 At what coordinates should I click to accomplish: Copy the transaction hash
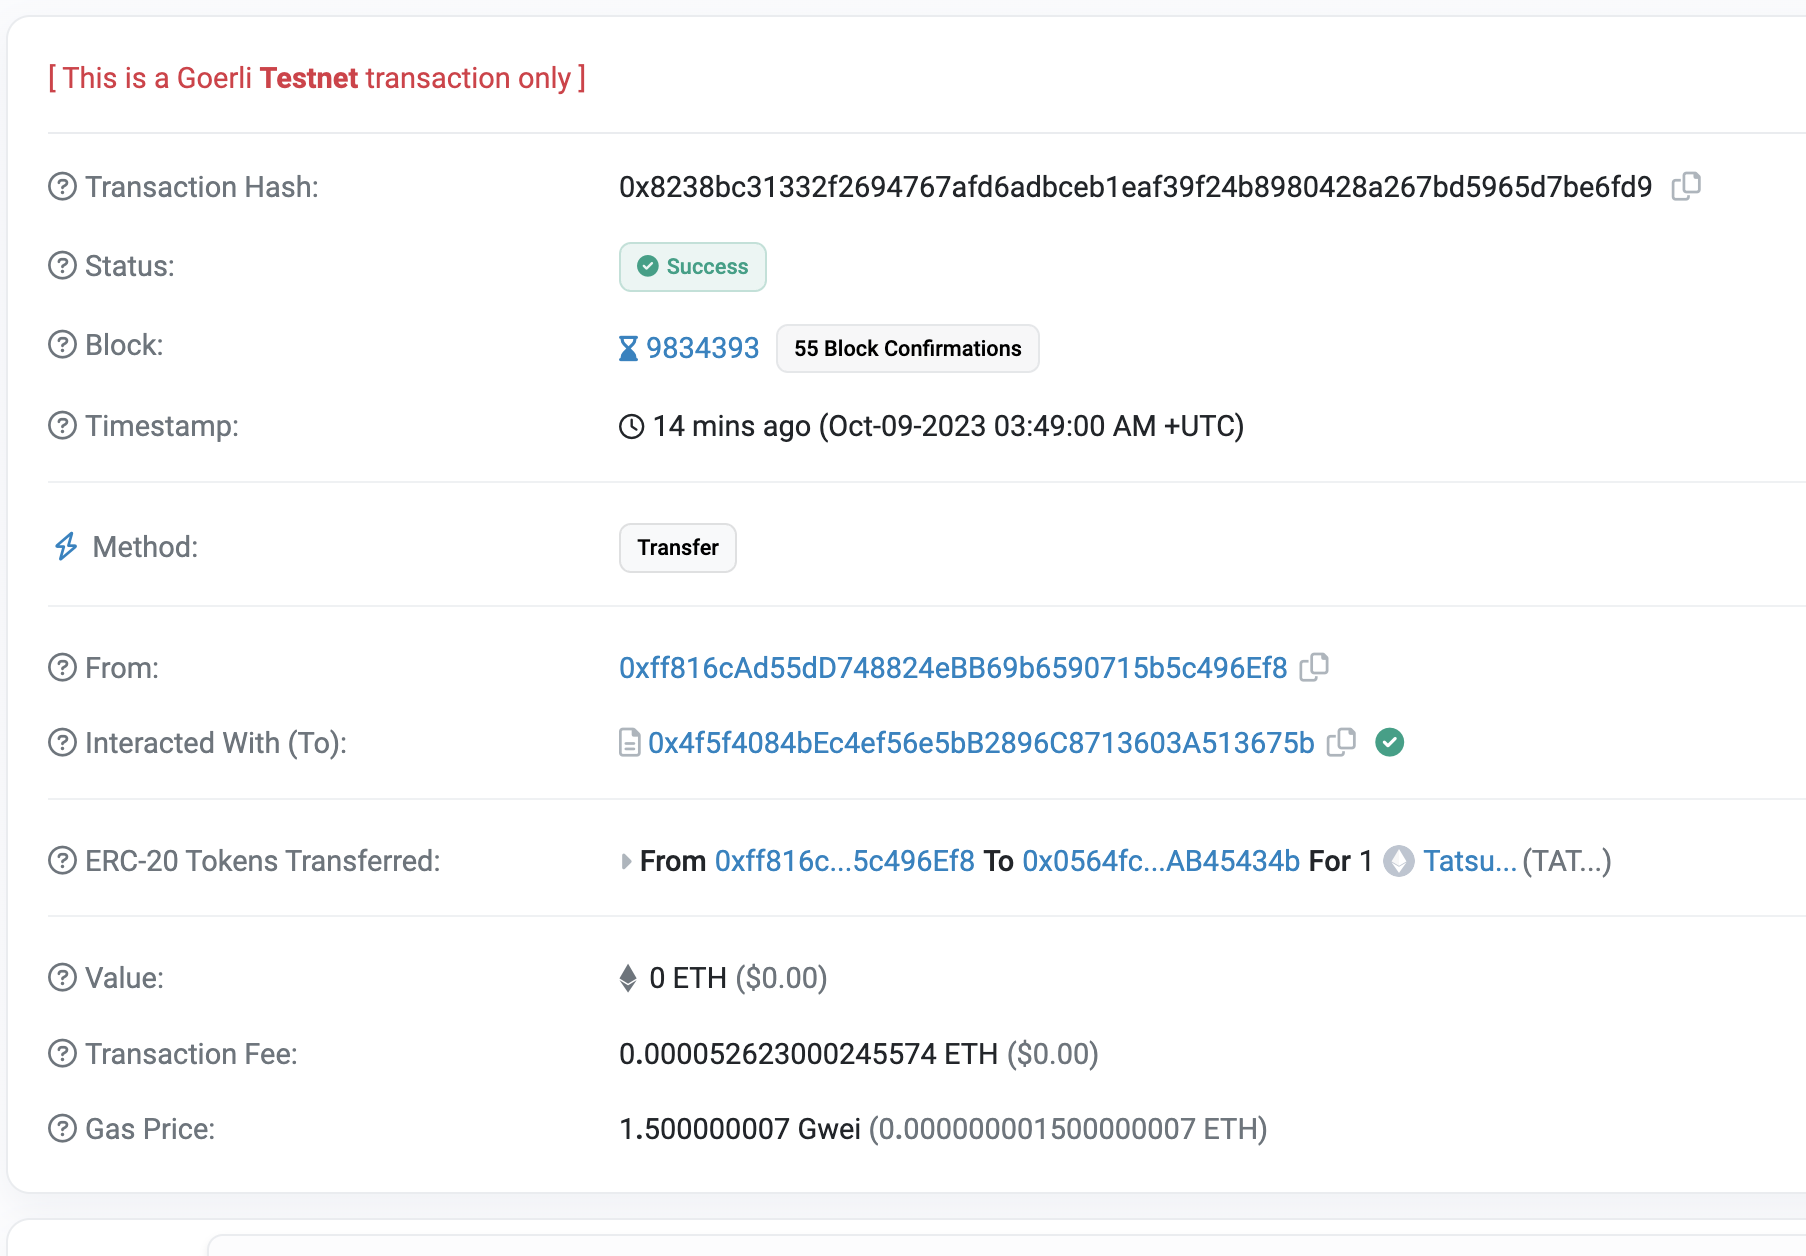pyautogui.click(x=1688, y=186)
